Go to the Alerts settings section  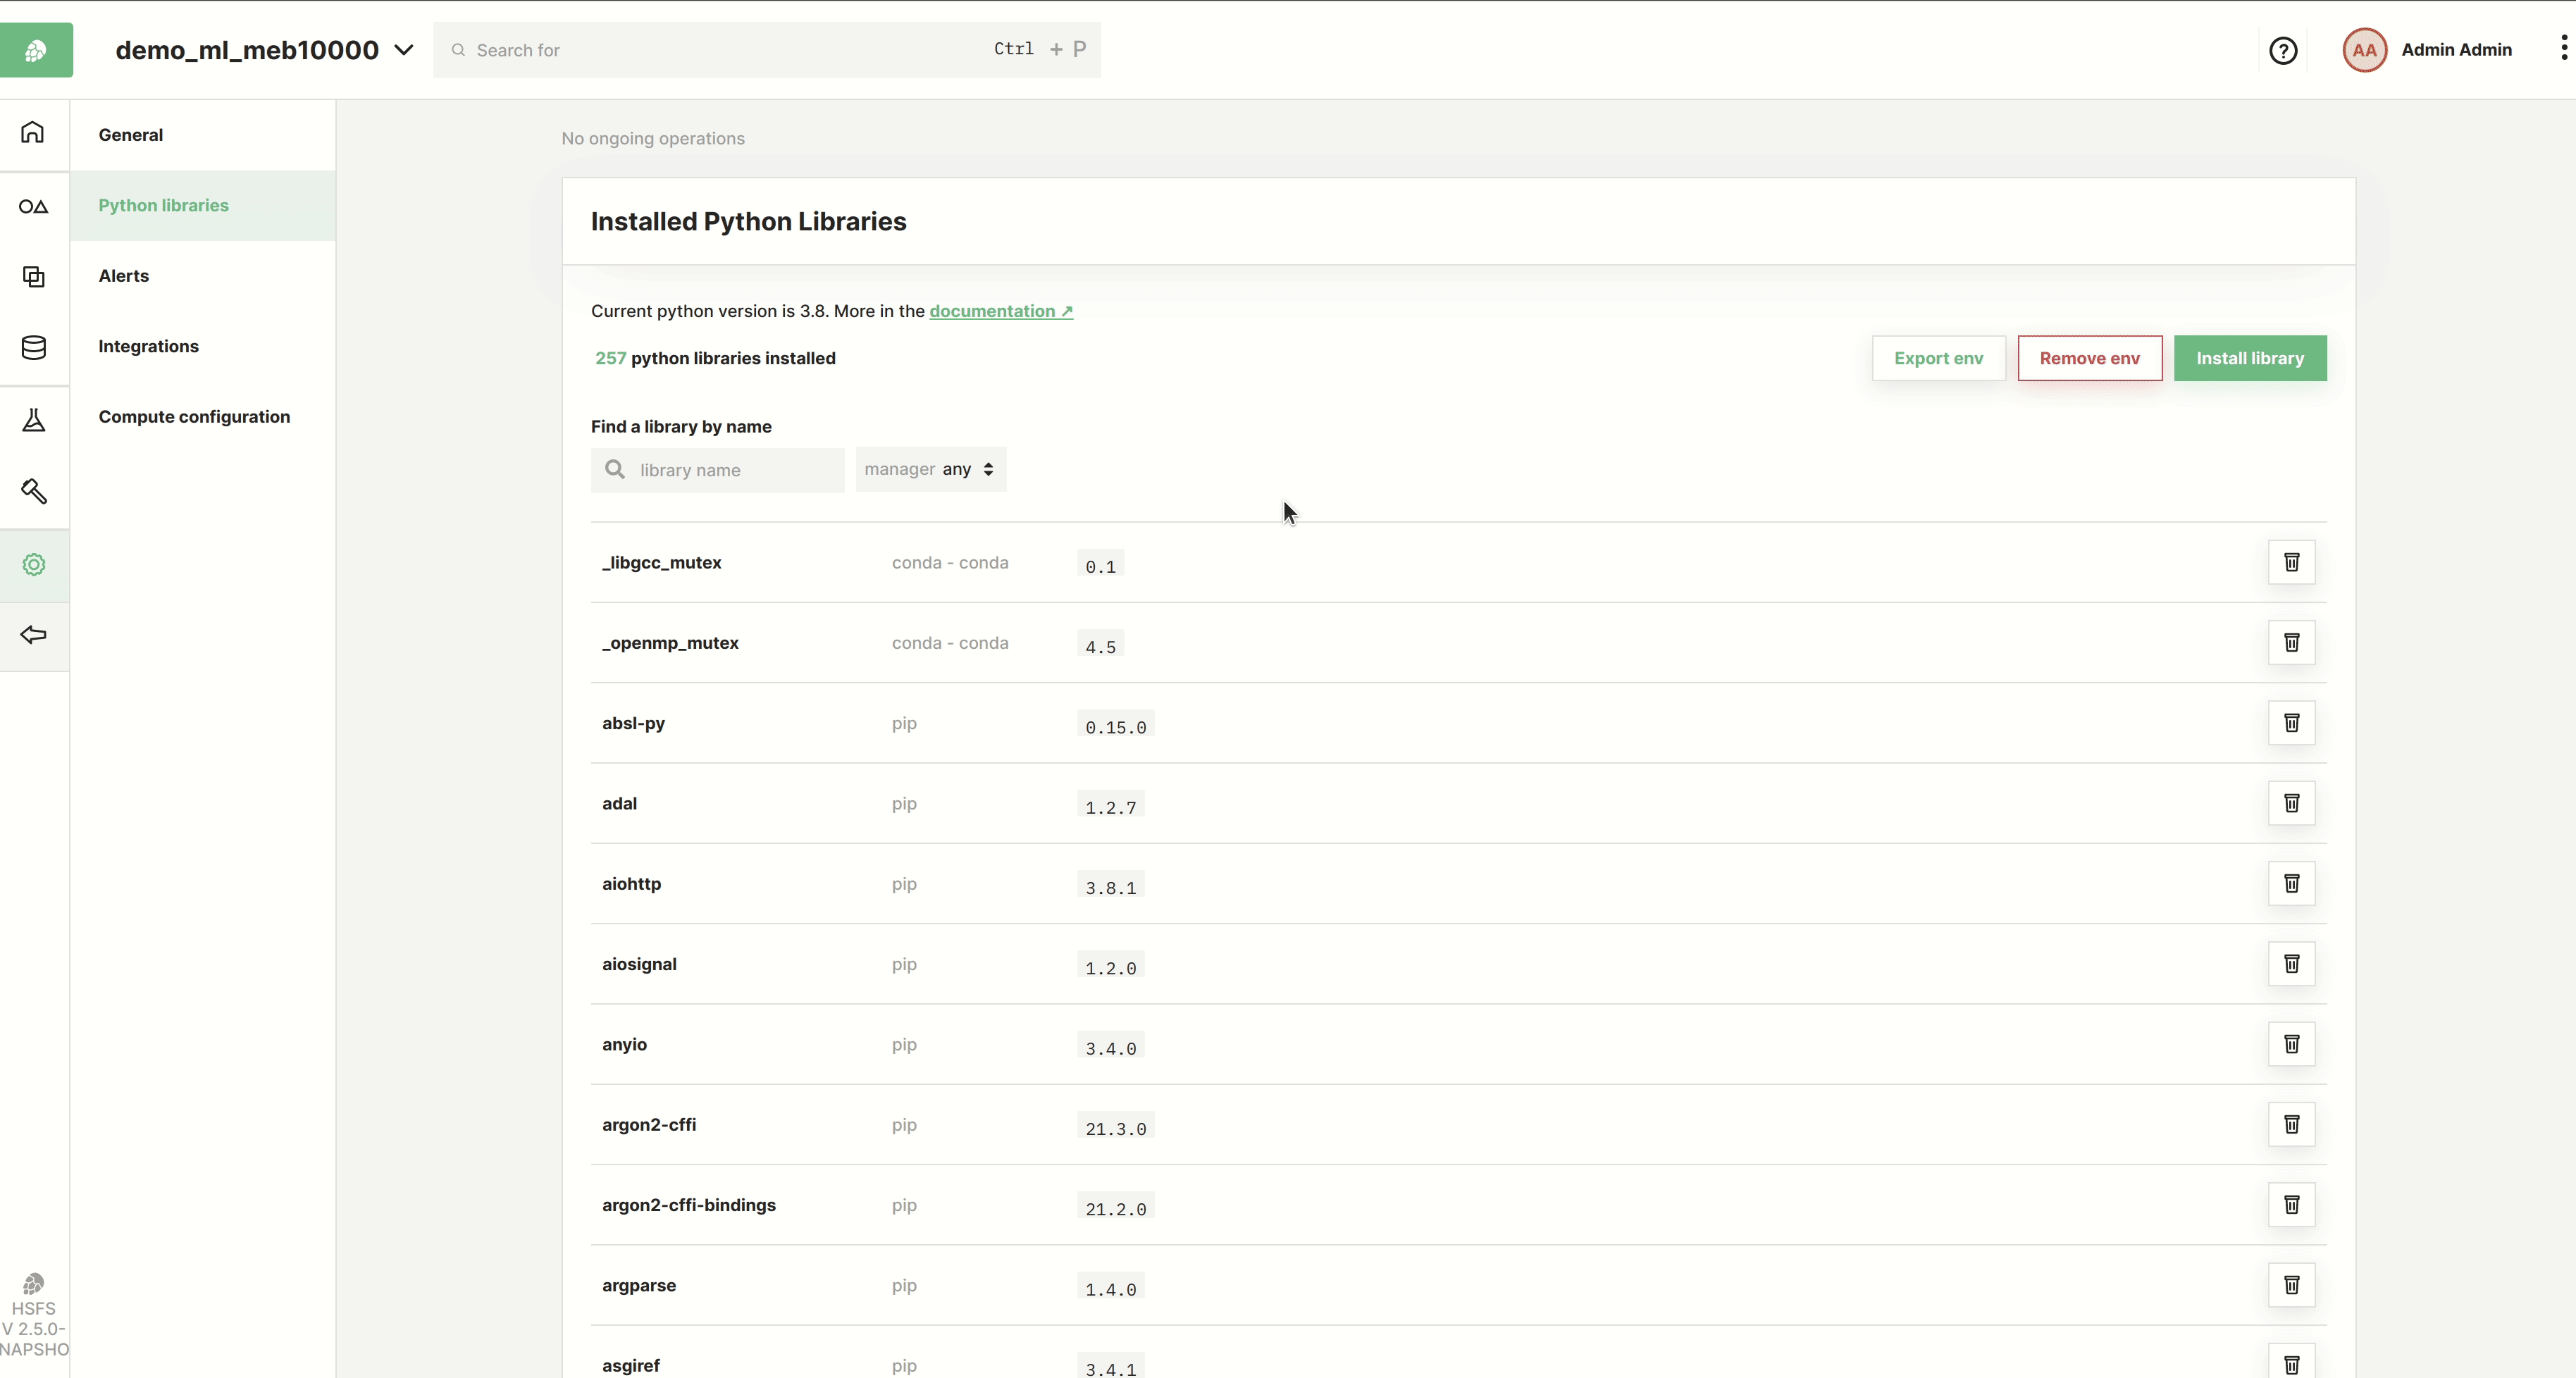click(x=203, y=276)
